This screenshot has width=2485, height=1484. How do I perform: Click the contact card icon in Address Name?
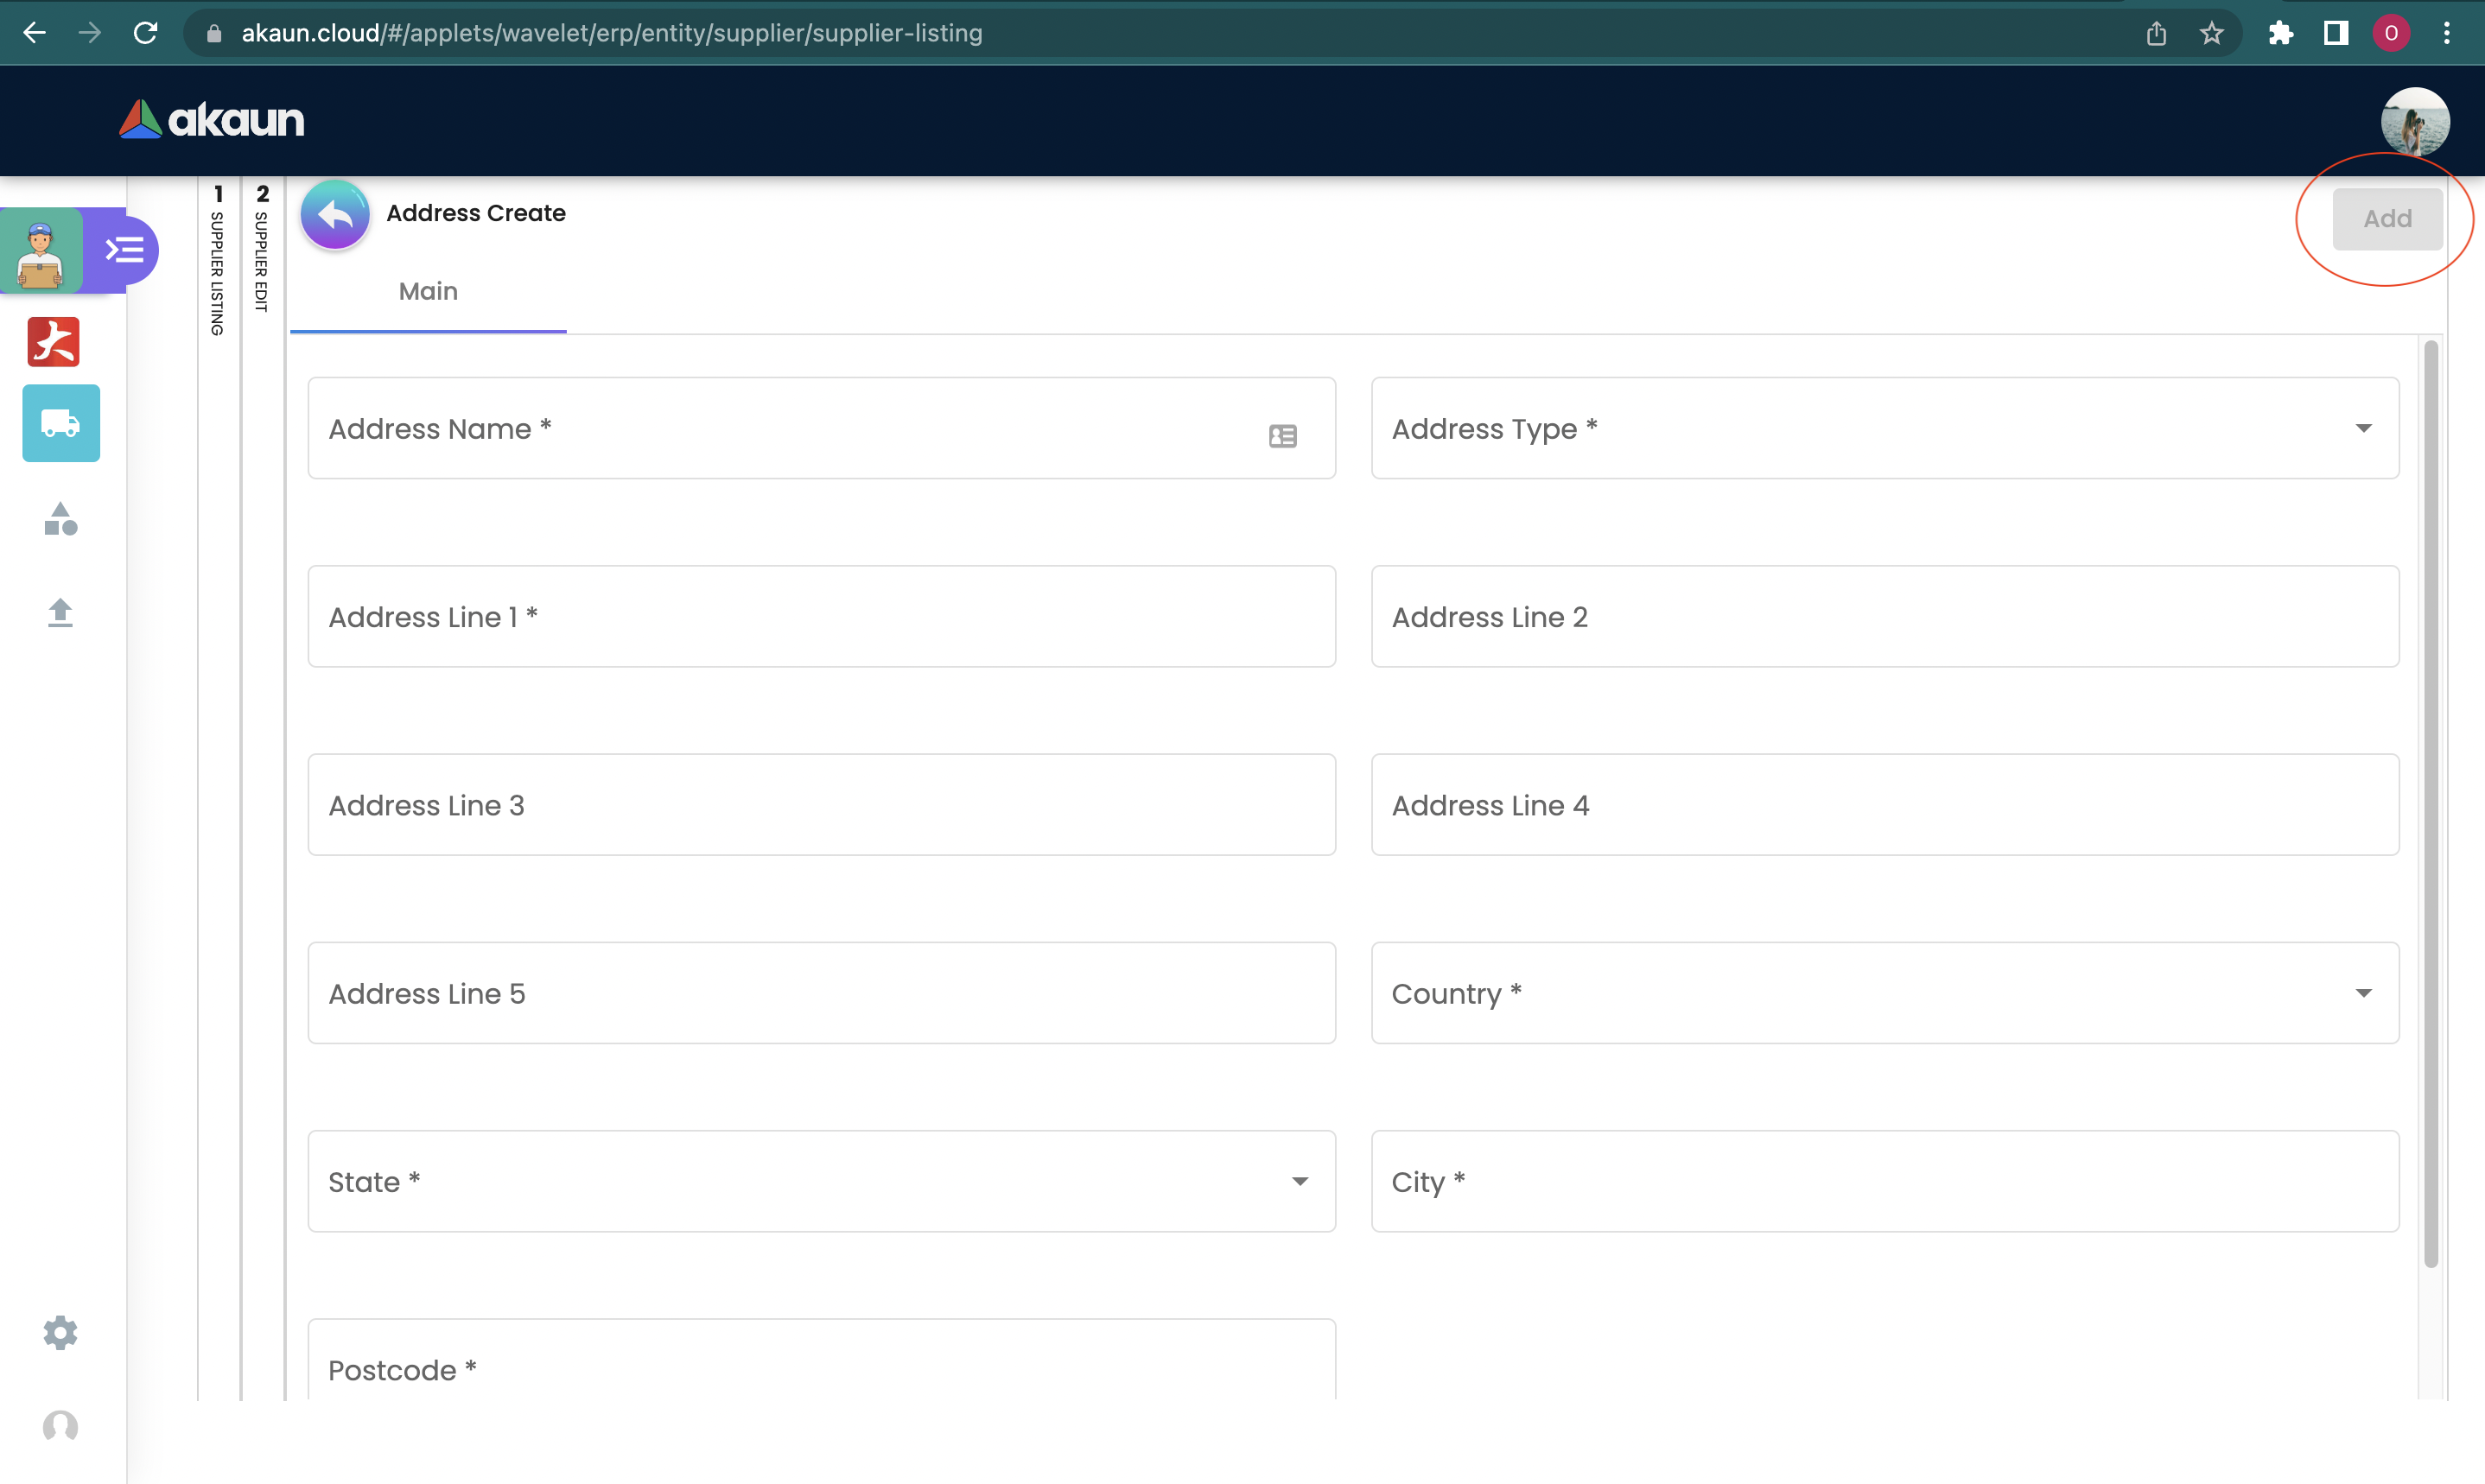pos(1282,436)
